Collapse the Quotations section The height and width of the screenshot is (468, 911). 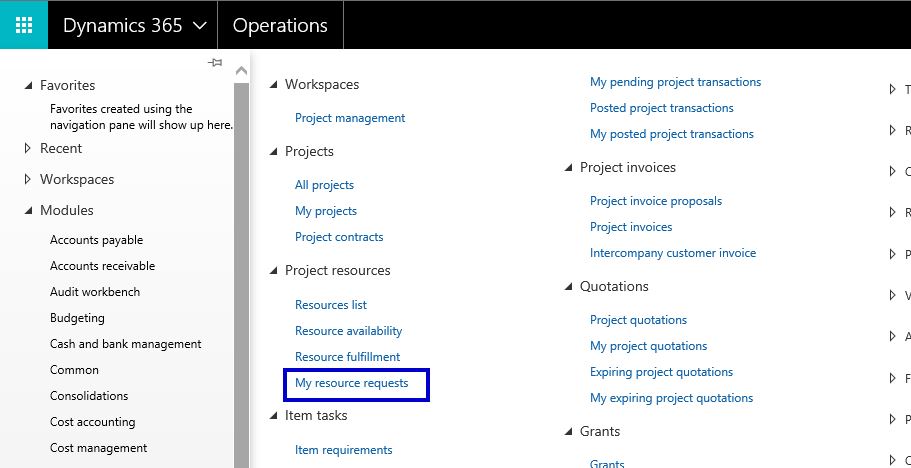[569, 287]
